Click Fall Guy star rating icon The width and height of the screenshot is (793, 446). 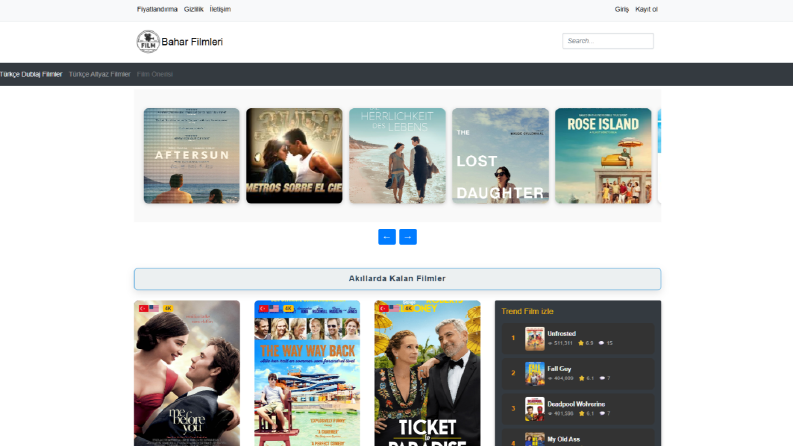coord(582,378)
